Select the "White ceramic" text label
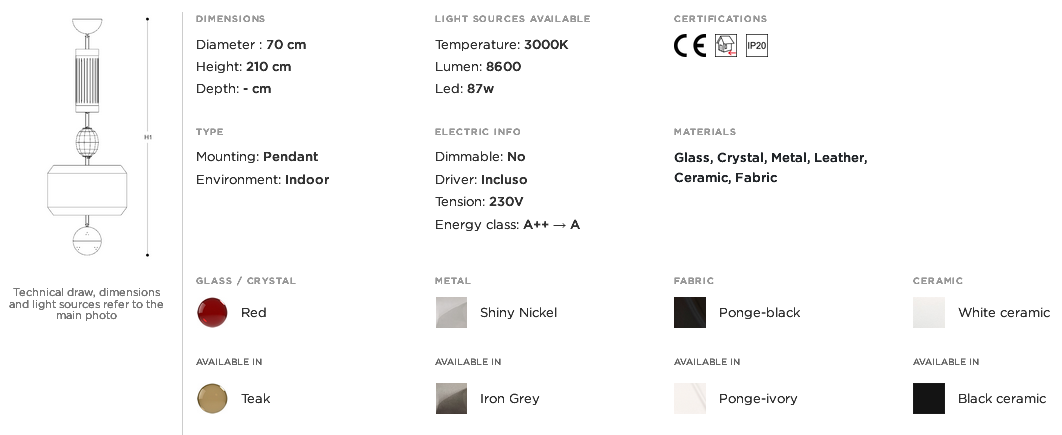The width and height of the screenshot is (1062, 435). click(1004, 313)
